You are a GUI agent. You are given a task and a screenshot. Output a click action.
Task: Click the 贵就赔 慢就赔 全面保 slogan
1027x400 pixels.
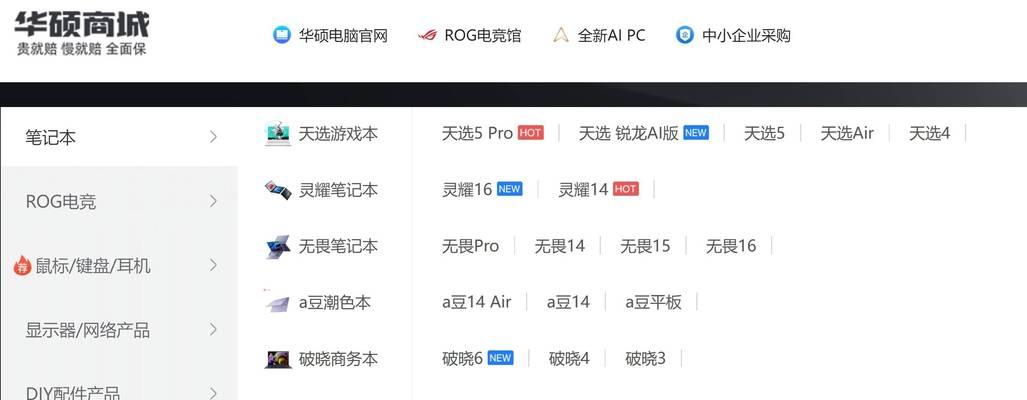pyautogui.click(x=81, y=49)
